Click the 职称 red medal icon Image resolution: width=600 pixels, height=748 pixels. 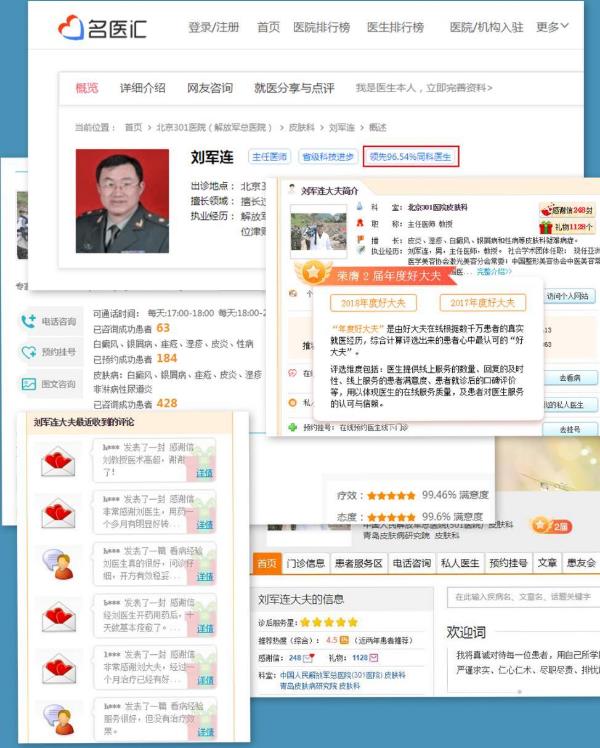point(360,223)
